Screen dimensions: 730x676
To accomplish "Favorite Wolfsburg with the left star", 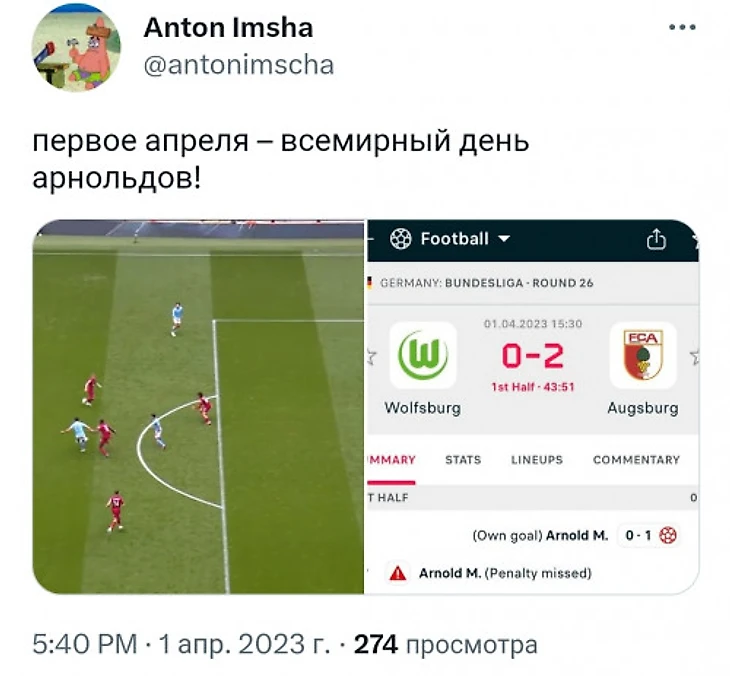I will click(x=372, y=357).
